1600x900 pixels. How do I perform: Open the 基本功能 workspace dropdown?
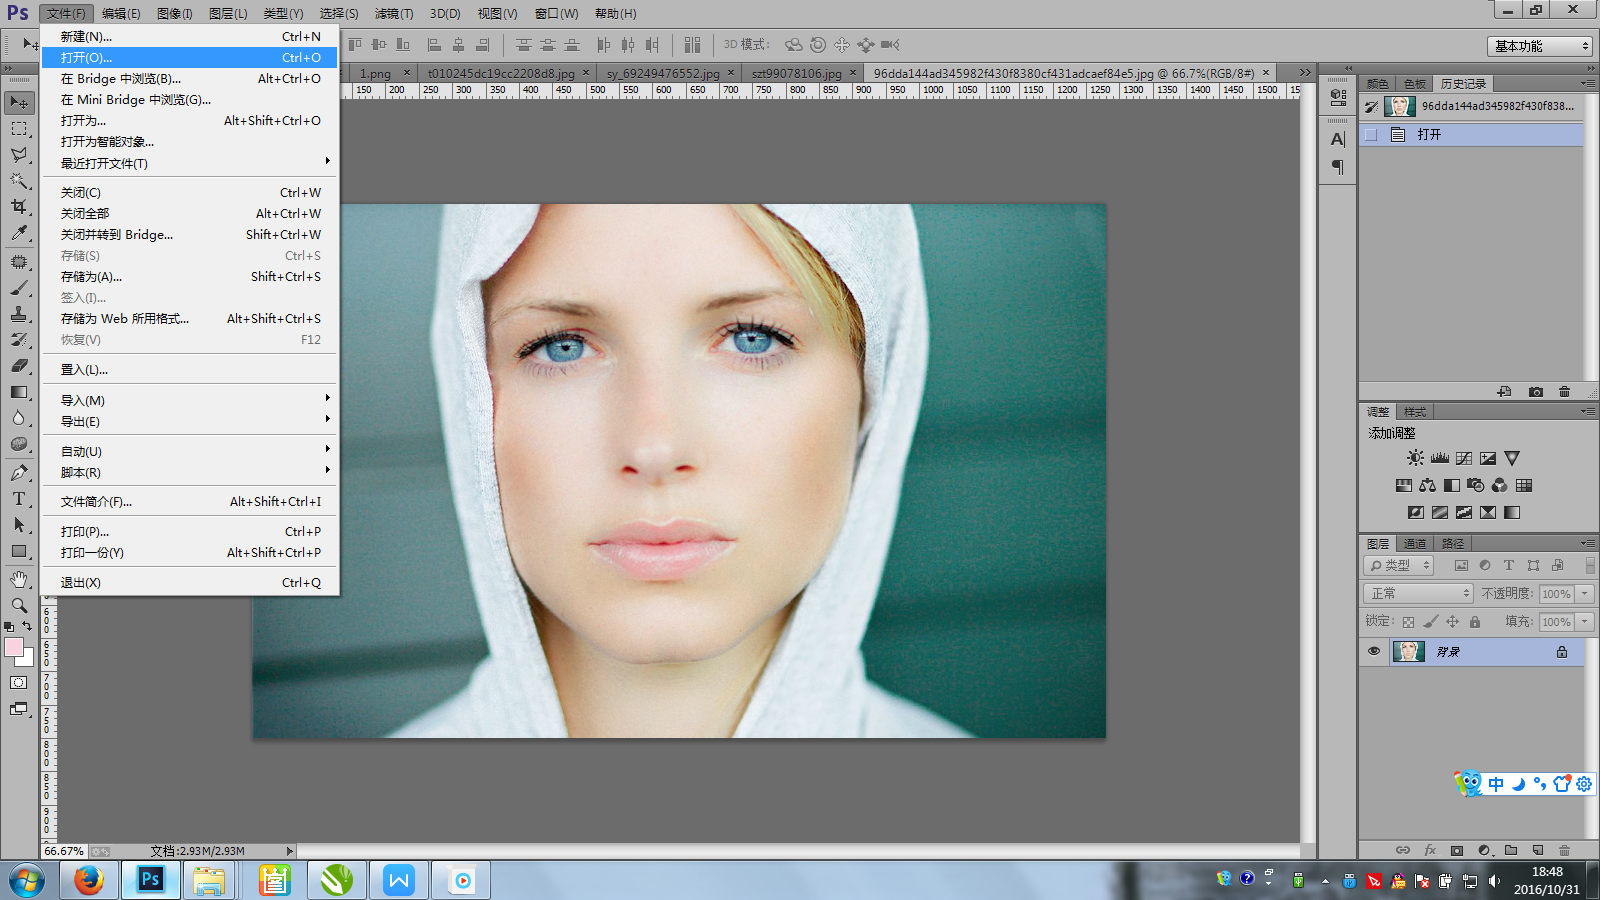point(1539,46)
